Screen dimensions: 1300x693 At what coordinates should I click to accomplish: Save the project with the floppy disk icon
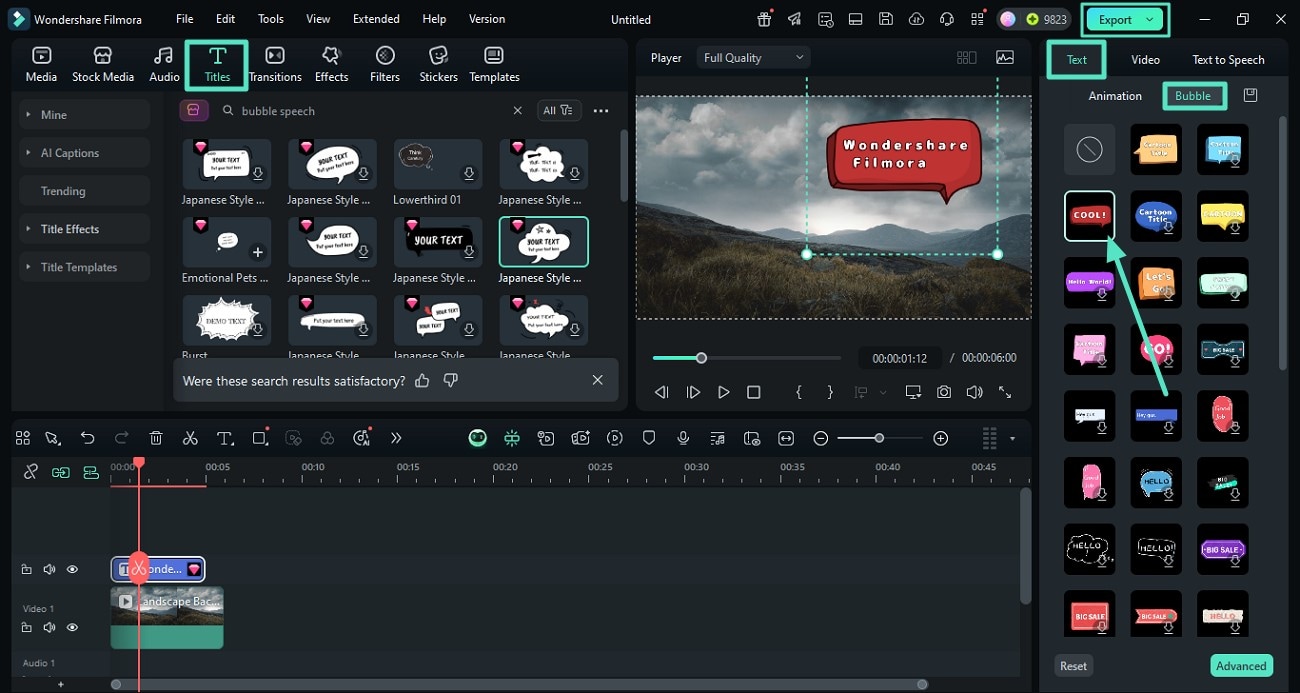click(x=886, y=19)
